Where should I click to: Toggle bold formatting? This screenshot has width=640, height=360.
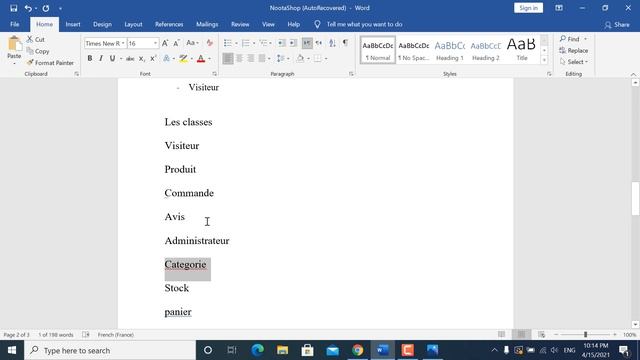click(x=89, y=58)
